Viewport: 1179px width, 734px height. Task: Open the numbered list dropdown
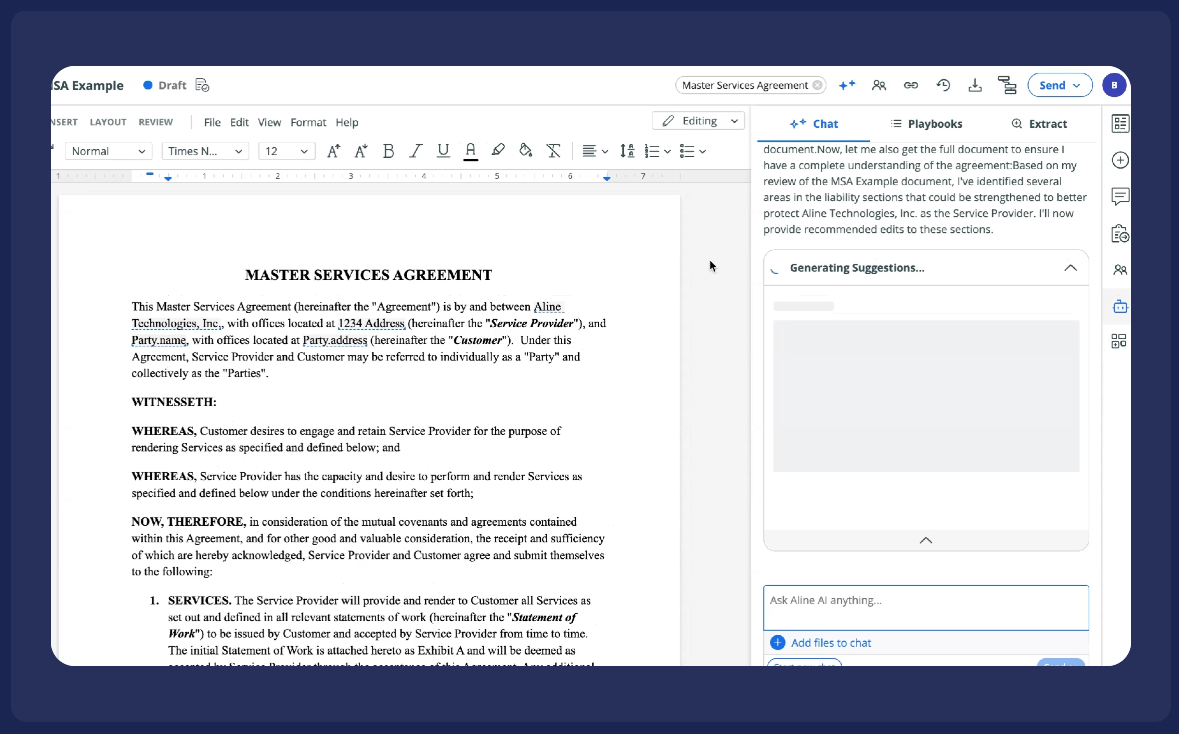click(658, 151)
